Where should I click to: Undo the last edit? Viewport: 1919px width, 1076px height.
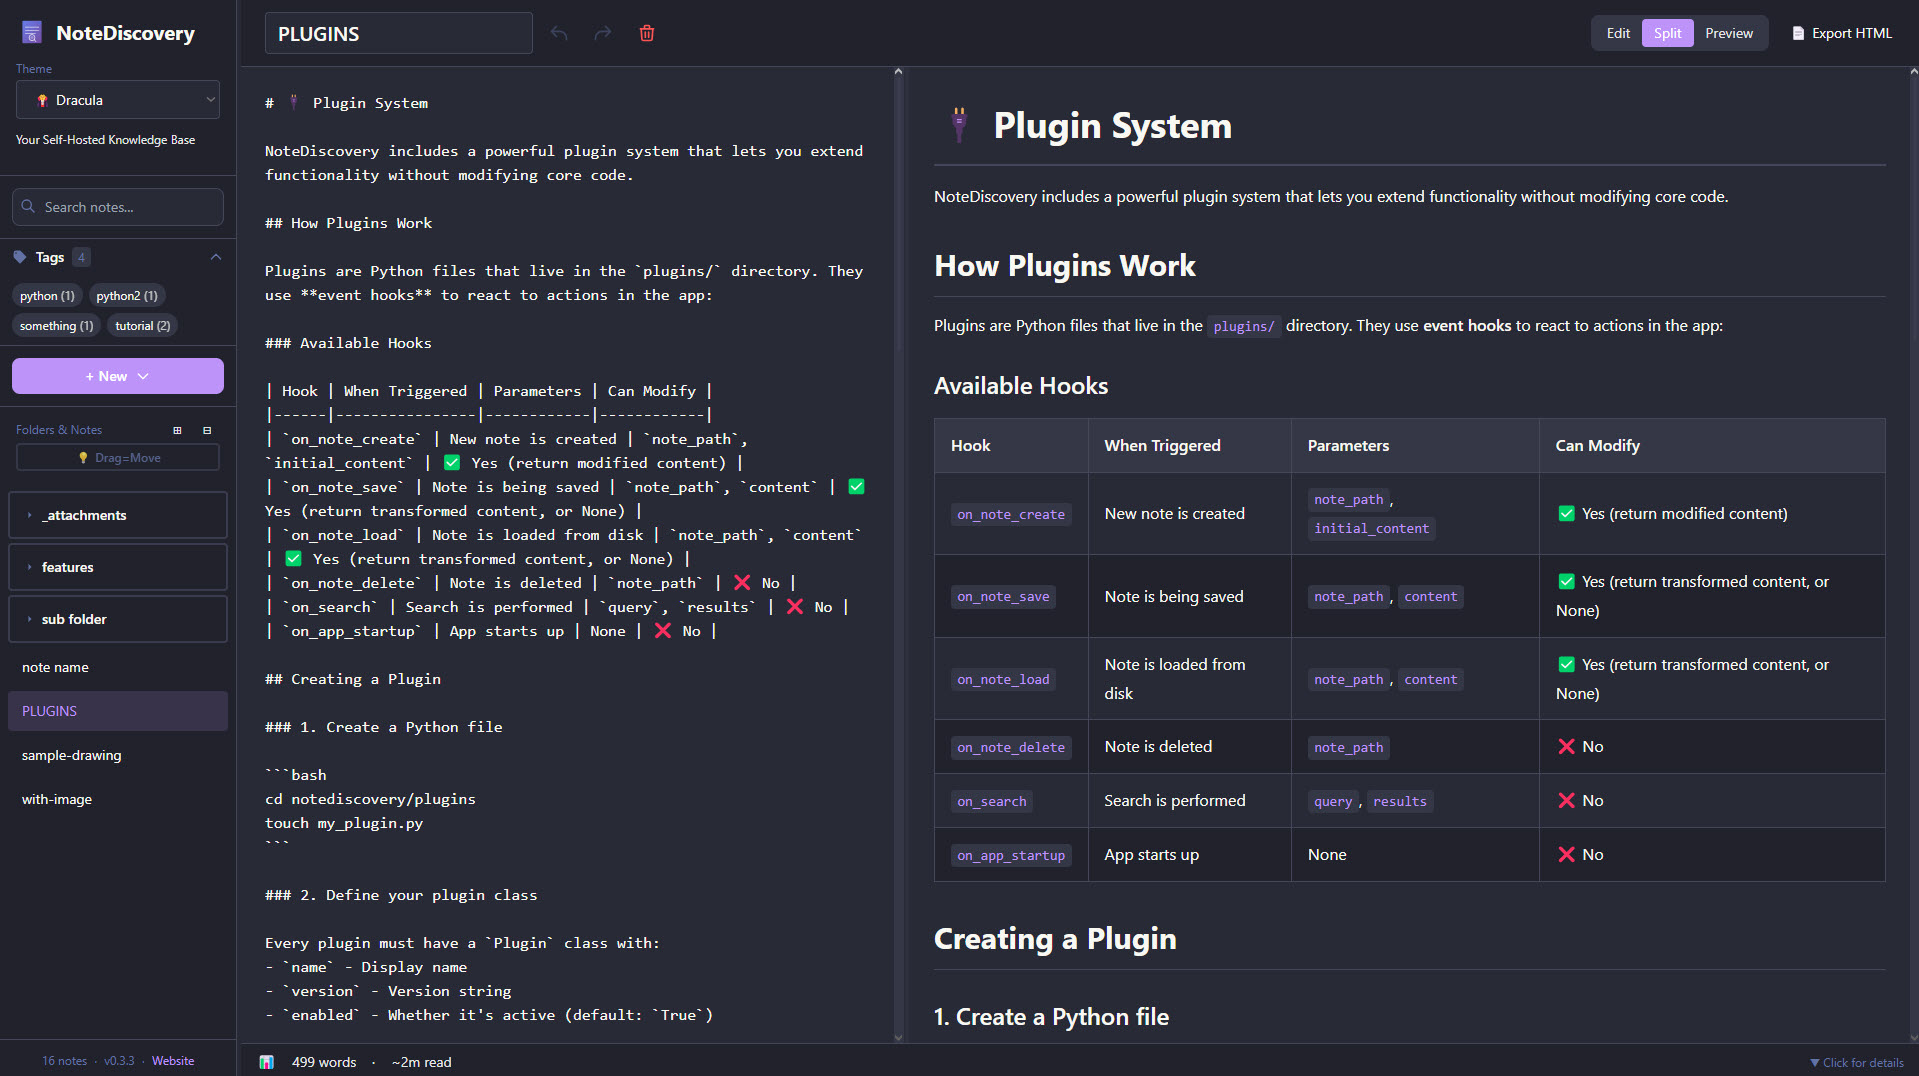click(x=559, y=34)
